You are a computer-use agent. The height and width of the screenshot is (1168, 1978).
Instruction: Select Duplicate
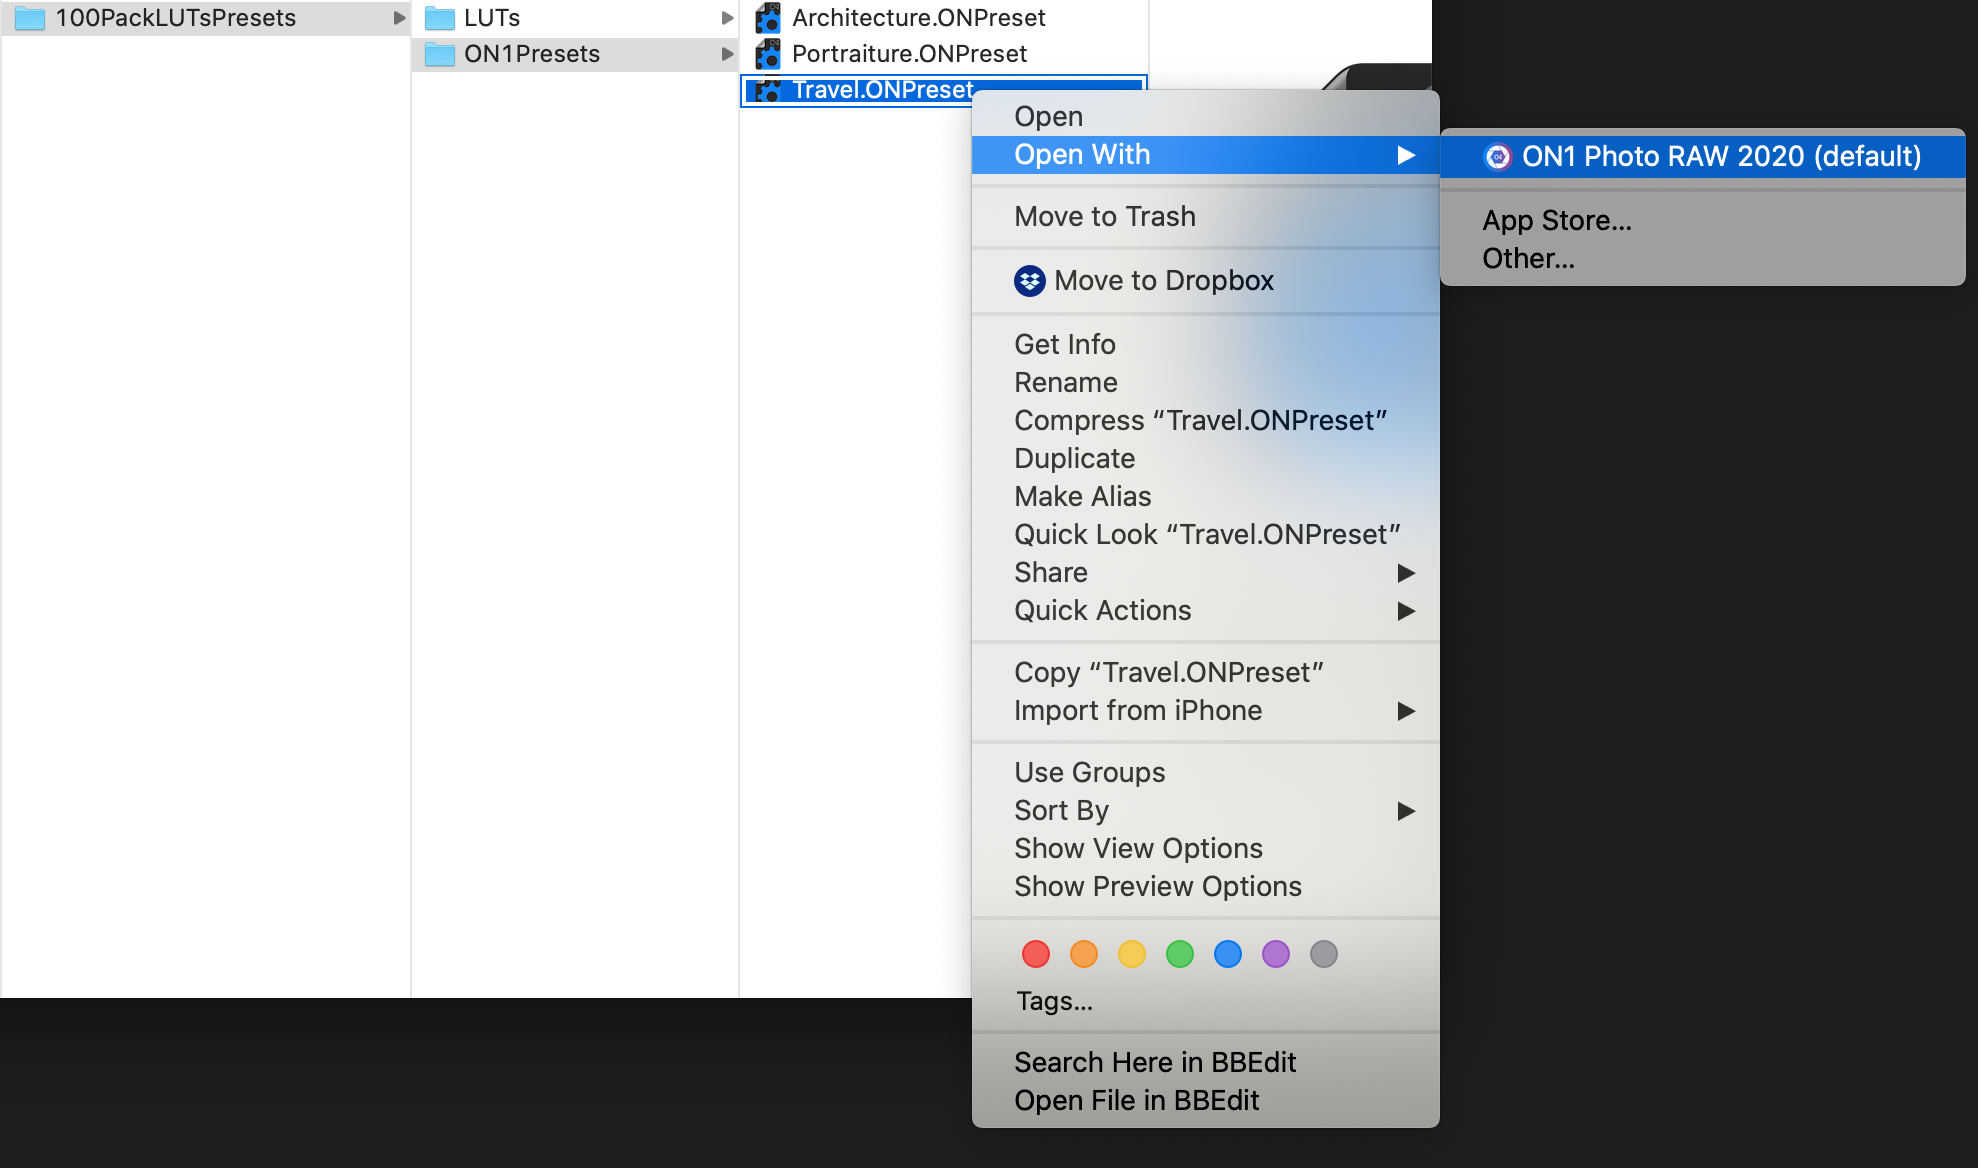(1206, 459)
